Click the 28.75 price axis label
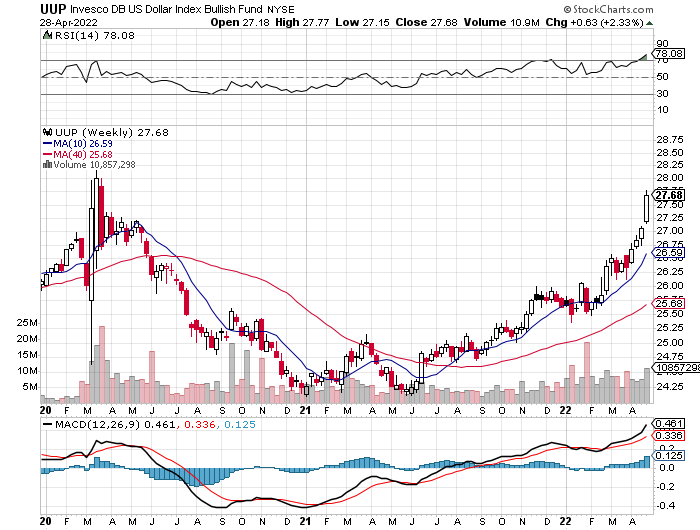The image size is (700, 530). click(670, 139)
